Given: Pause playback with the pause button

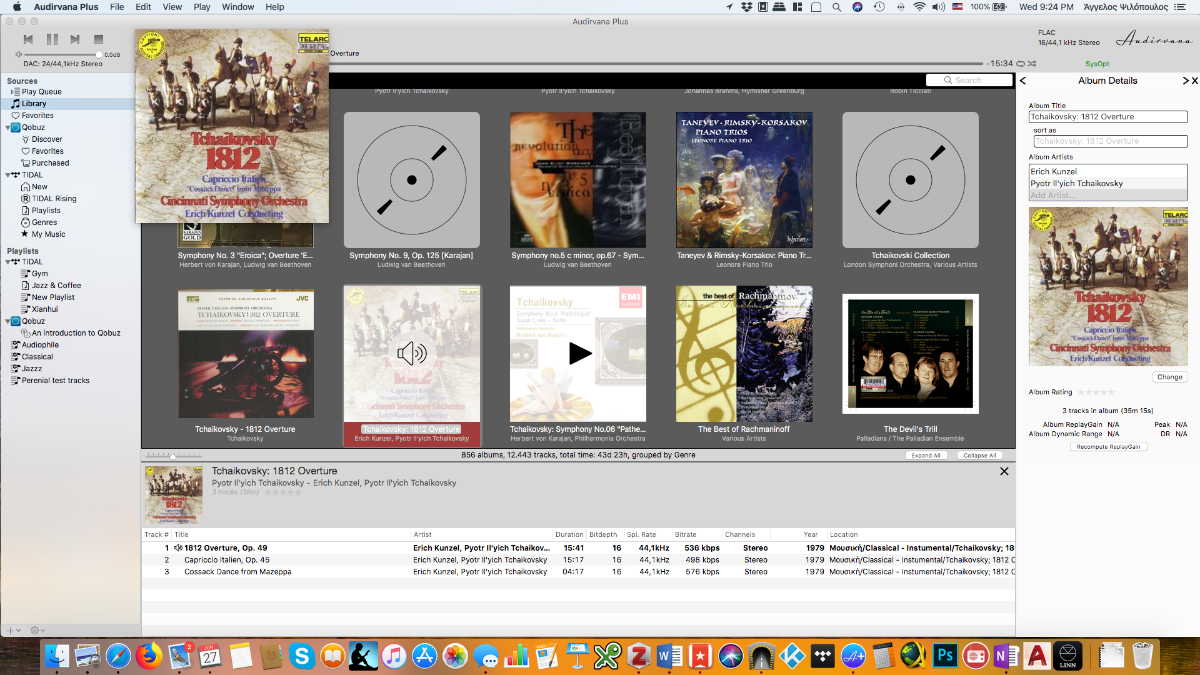Looking at the screenshot, I should (52, 40).
